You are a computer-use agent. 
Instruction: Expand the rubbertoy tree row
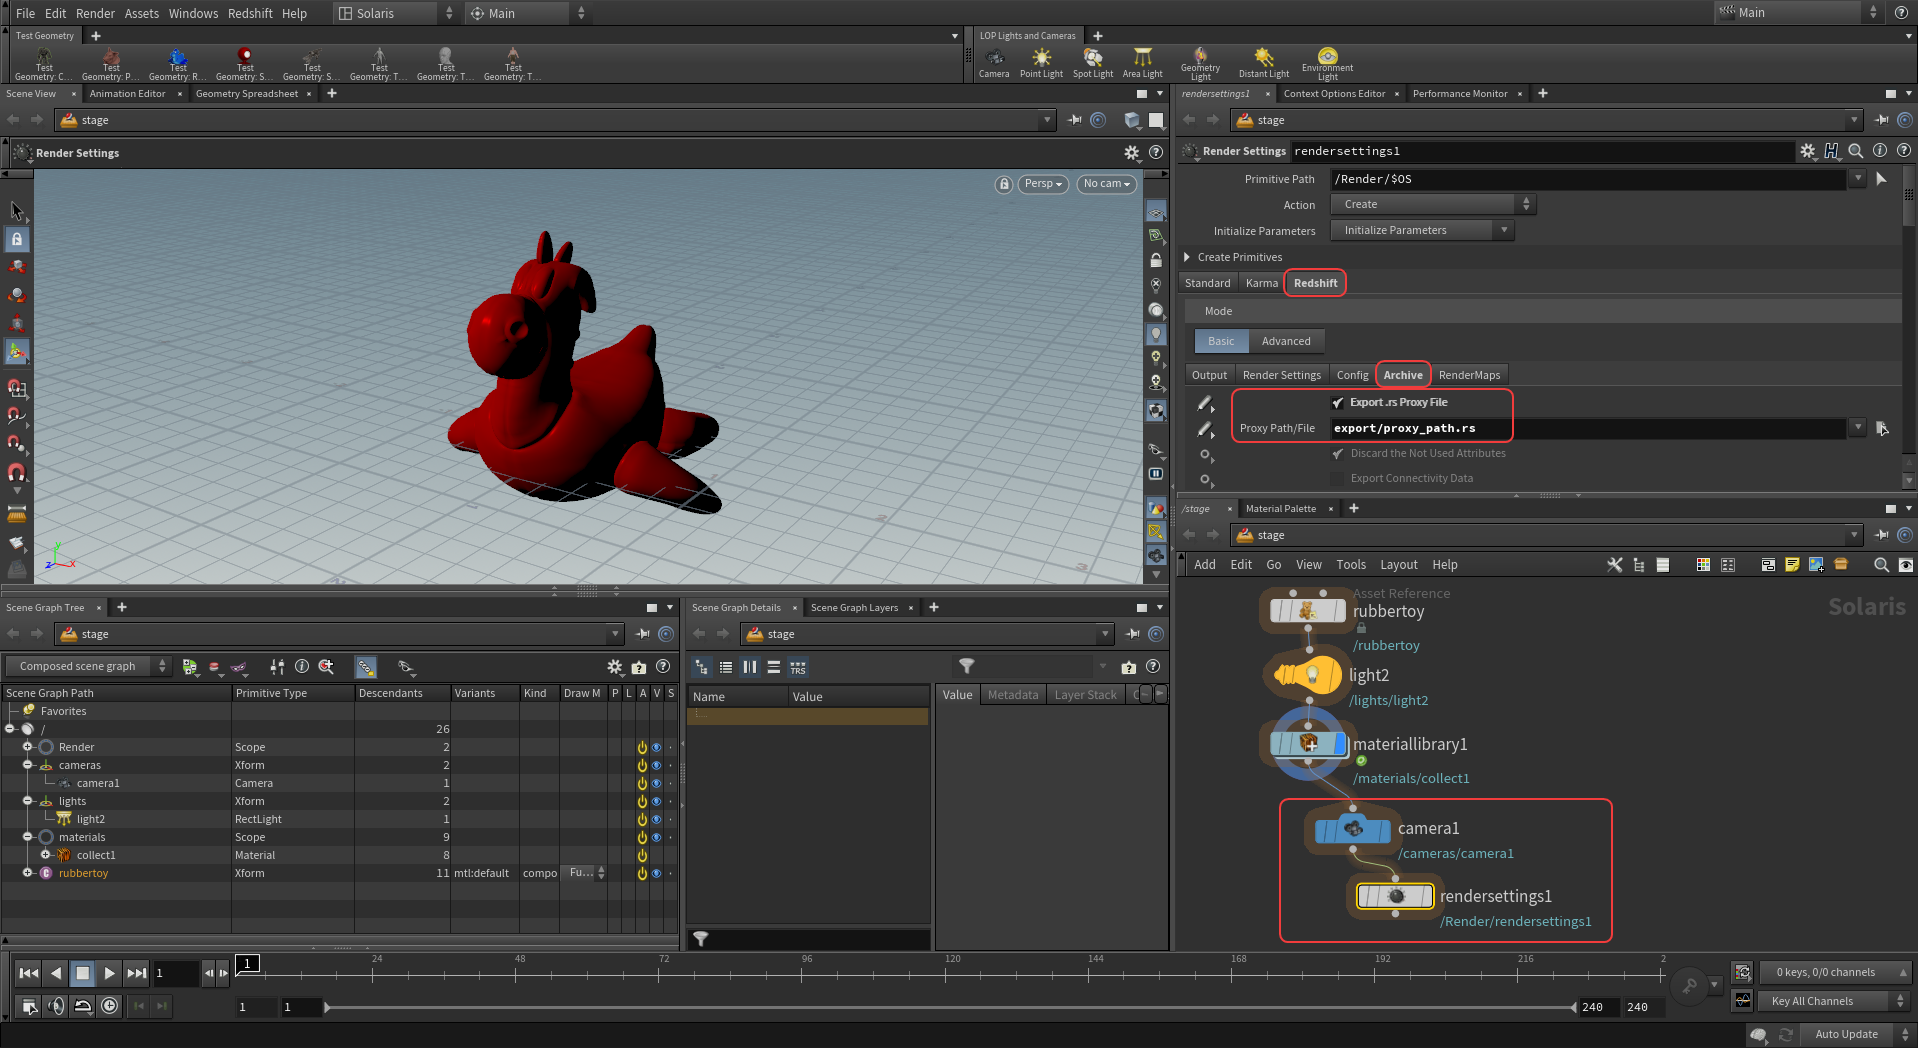pos(28,874)
